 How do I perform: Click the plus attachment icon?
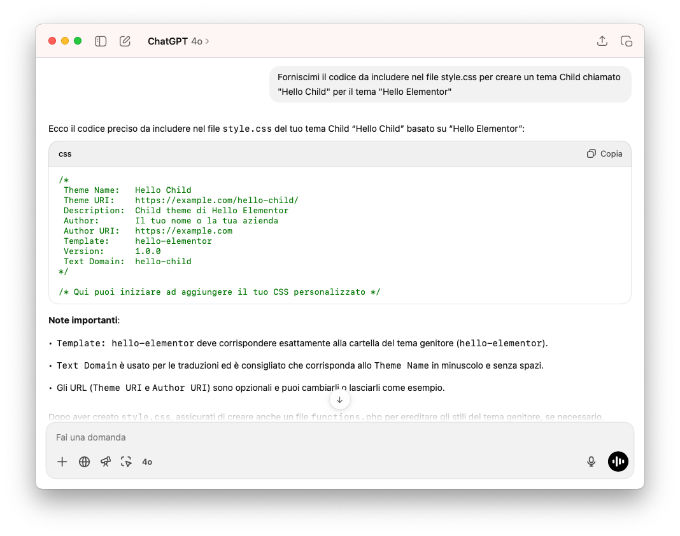[x=62, y=462]
